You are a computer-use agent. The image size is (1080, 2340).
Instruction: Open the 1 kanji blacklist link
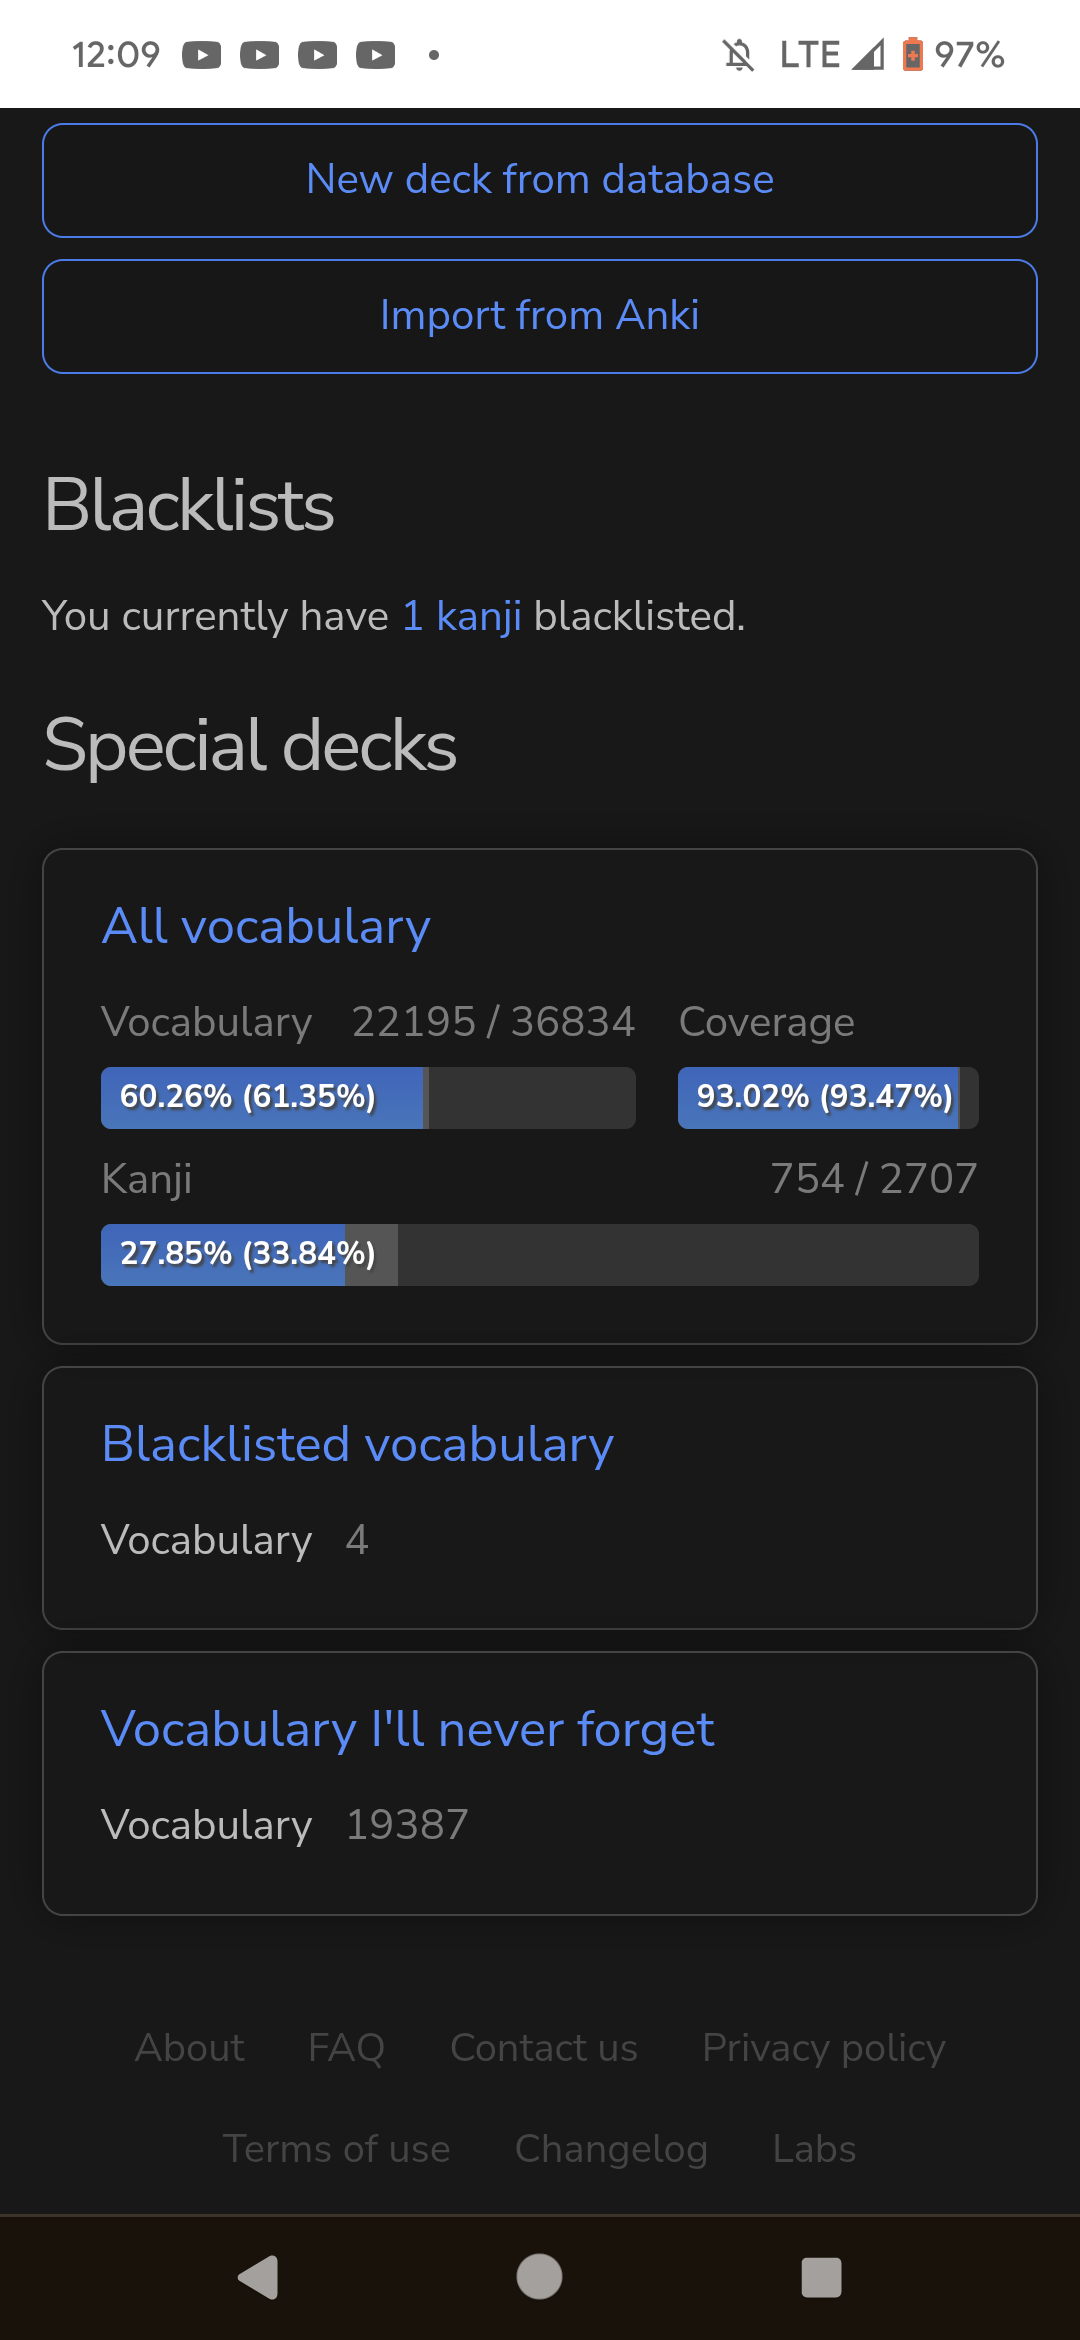461,616
